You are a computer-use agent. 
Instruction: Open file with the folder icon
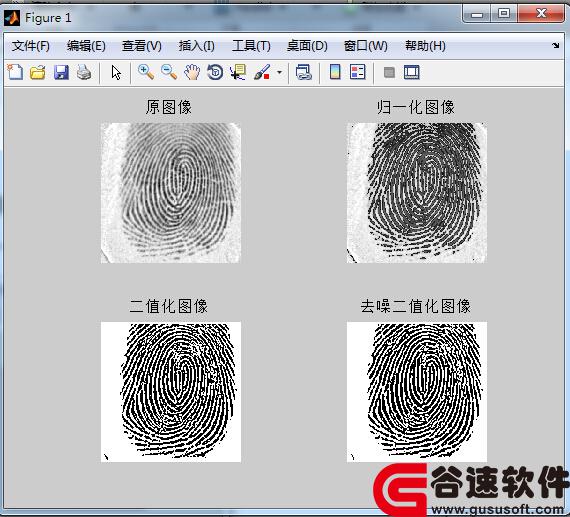pyautogui.click(x=38, y=72)
